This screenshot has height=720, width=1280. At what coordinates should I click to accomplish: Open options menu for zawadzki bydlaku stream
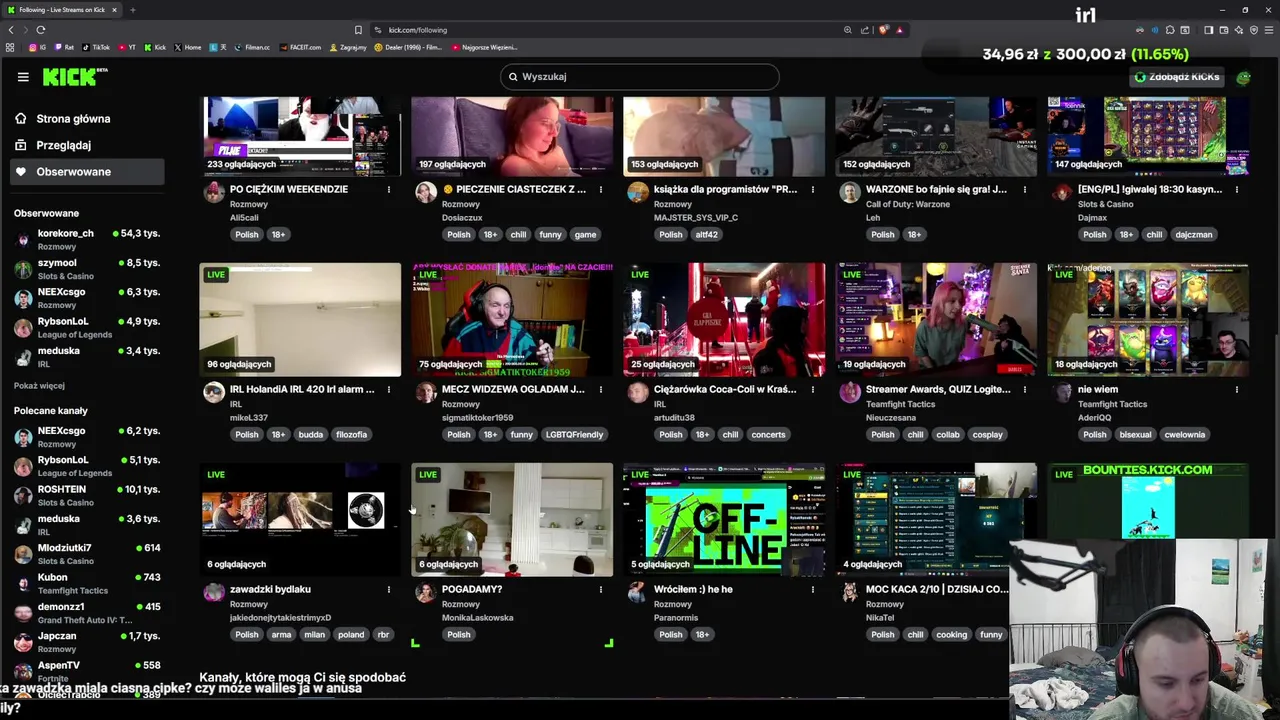389,589
